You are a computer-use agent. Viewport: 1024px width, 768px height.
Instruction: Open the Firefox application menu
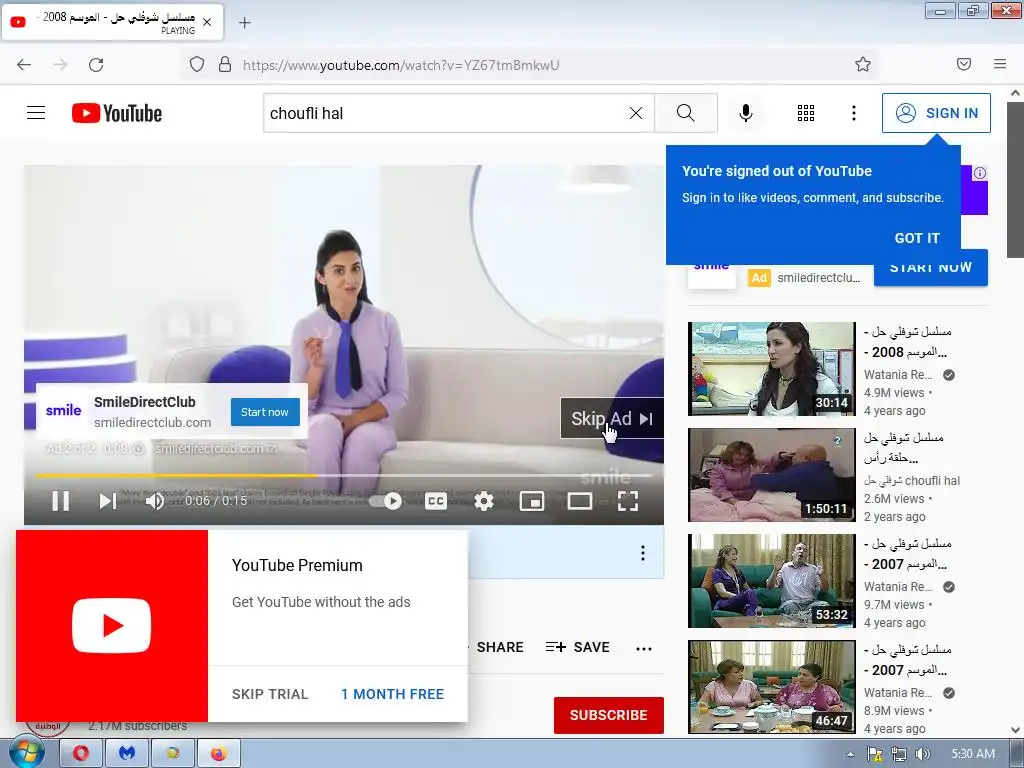(x=1000, y=64)
